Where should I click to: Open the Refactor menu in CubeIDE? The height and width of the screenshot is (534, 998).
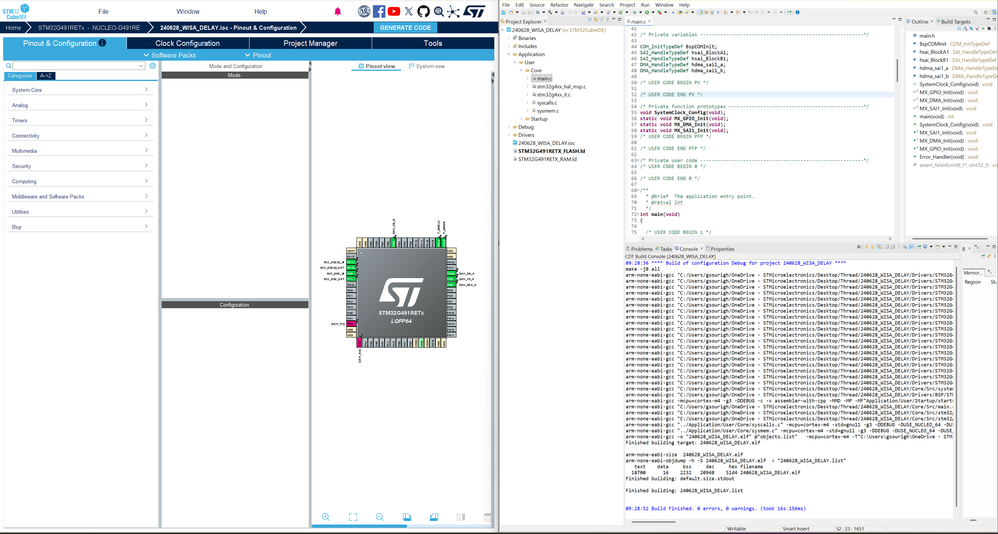[559, 4]
